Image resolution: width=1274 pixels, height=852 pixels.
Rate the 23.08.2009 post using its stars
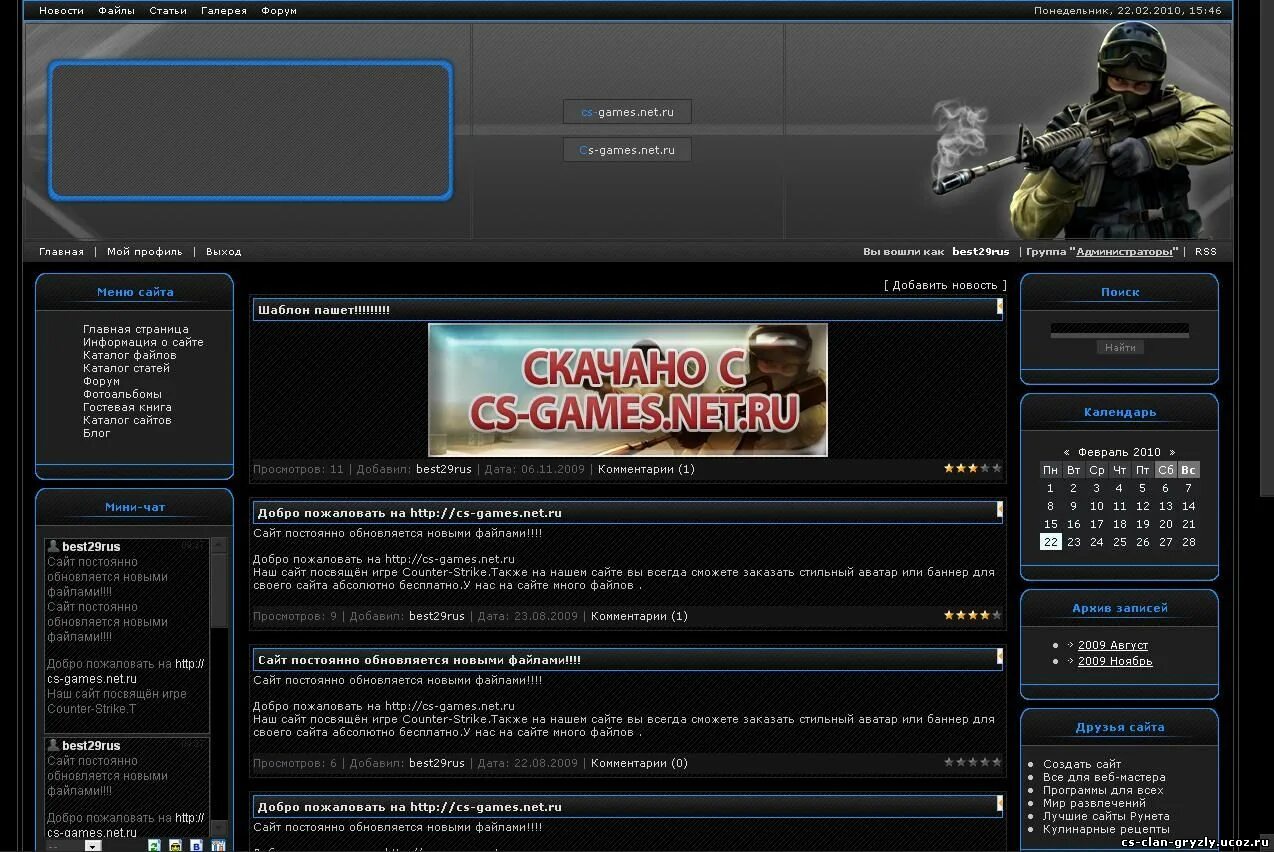pos(973,615)
